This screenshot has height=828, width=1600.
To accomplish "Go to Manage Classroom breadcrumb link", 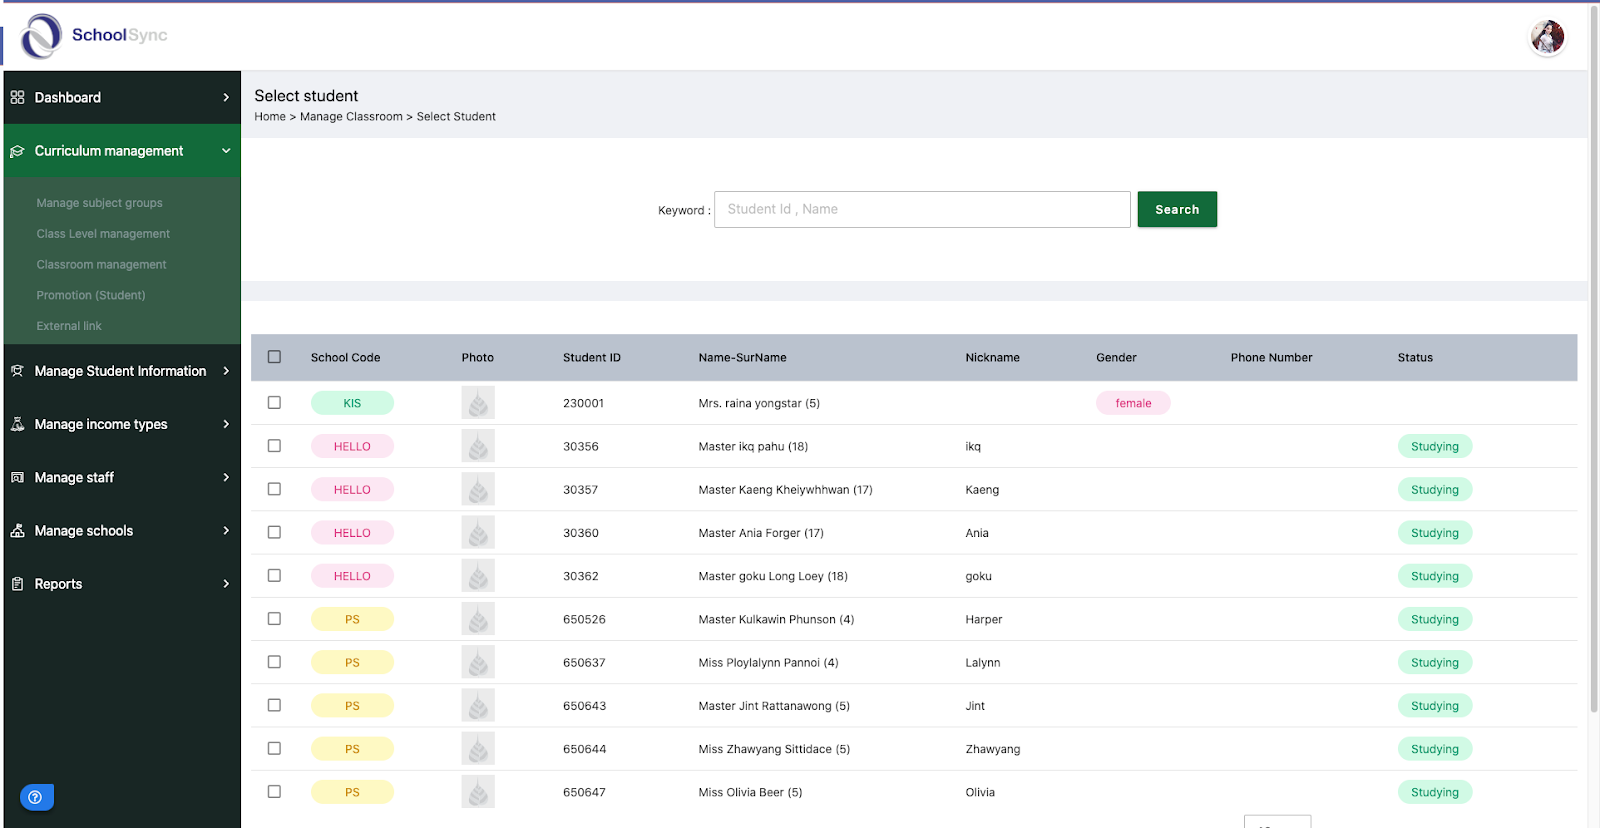I will (351, 117).
